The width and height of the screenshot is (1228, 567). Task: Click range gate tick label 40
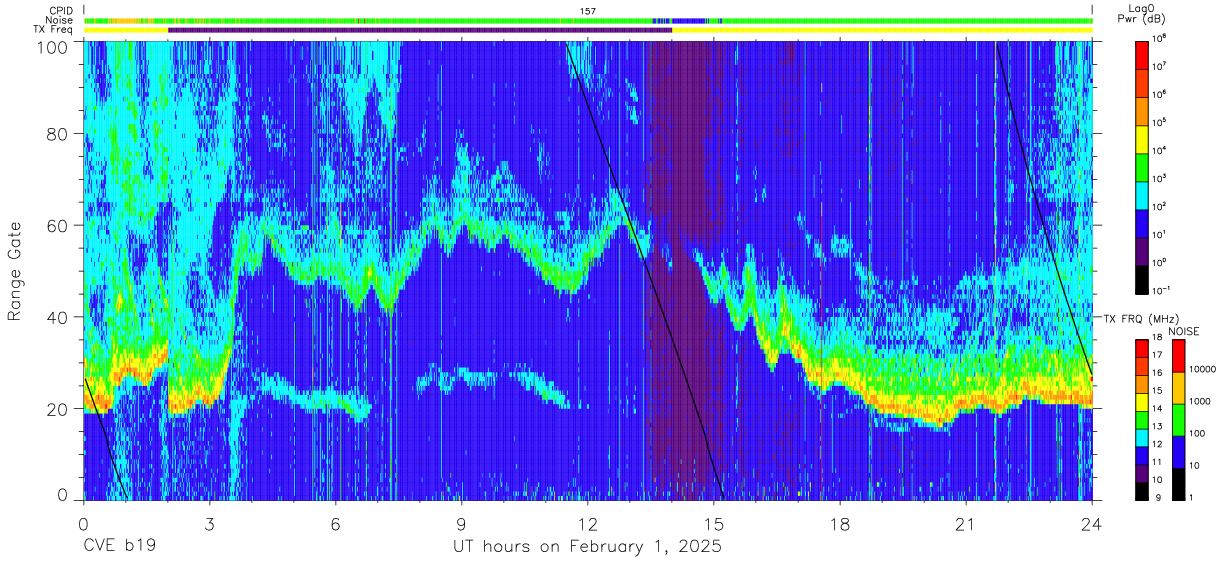click(58, 317)
